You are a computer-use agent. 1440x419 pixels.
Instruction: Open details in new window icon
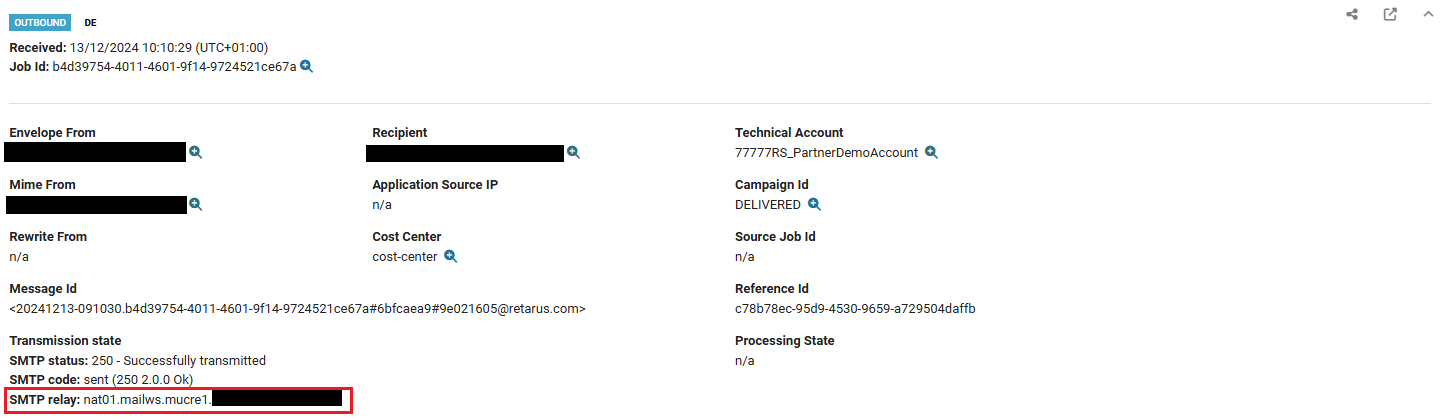[1390, 15]
